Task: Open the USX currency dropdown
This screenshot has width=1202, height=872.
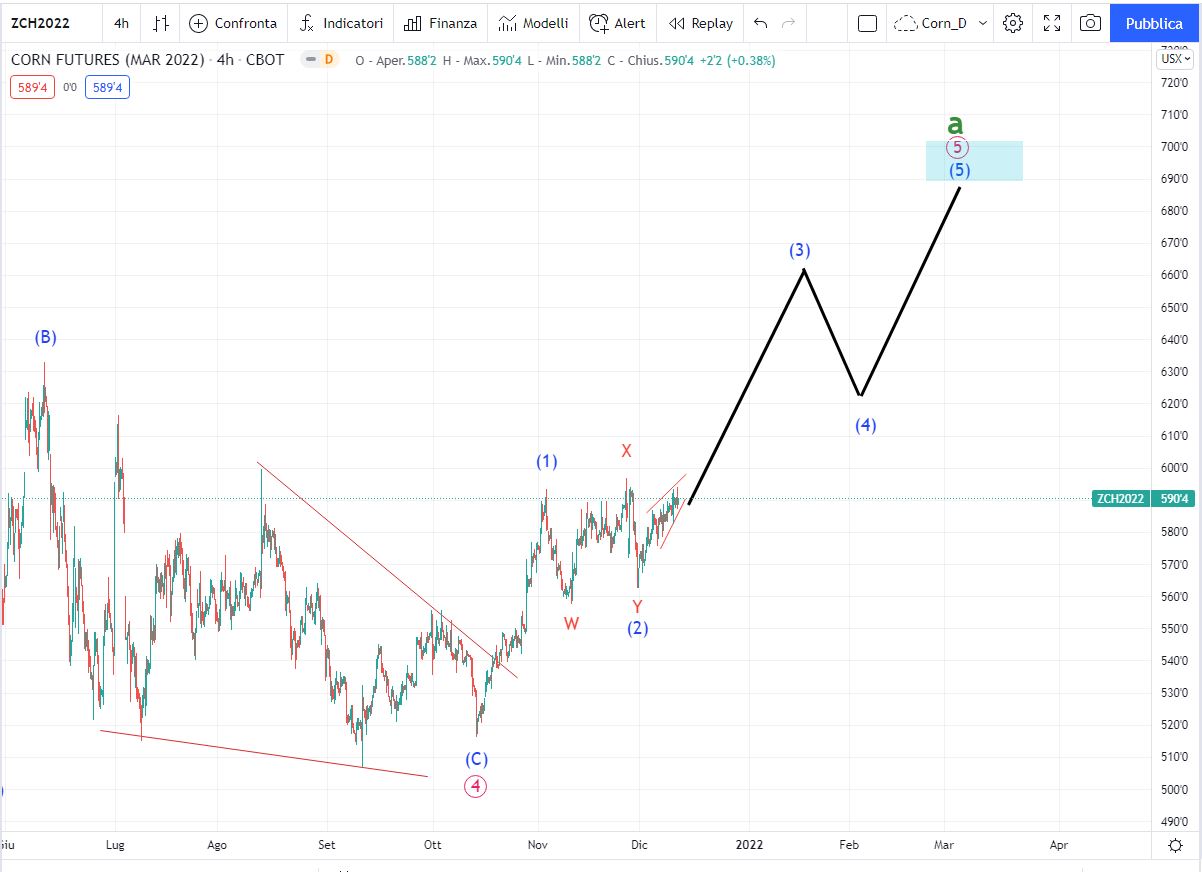Action: pyautogui.click(x=1173, y=59)
